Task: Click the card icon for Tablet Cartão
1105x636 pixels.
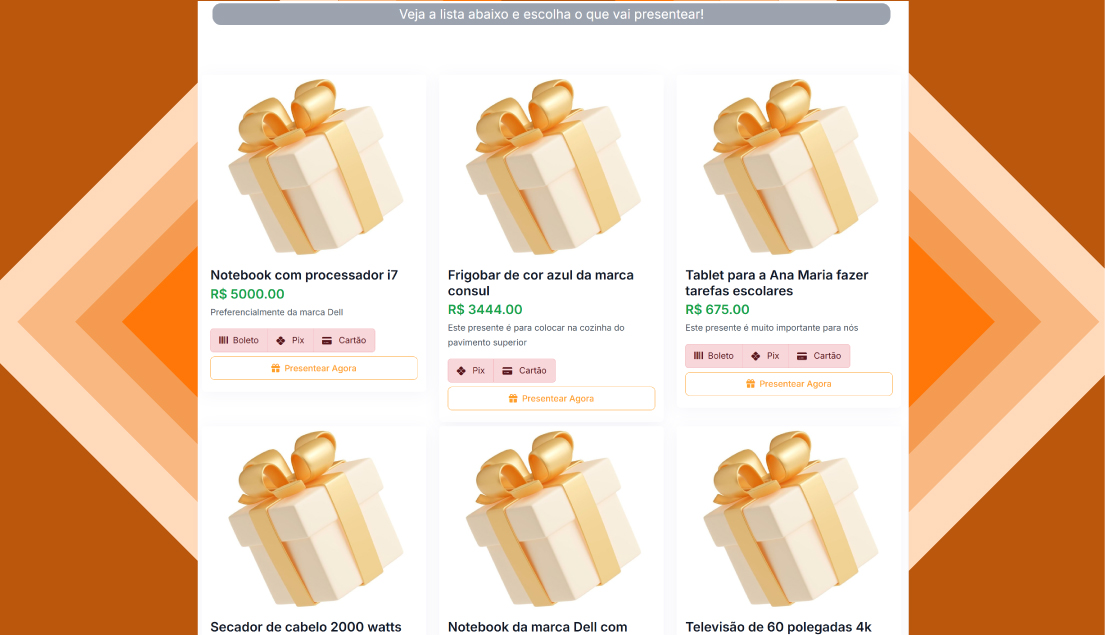Action: point(801,356)
